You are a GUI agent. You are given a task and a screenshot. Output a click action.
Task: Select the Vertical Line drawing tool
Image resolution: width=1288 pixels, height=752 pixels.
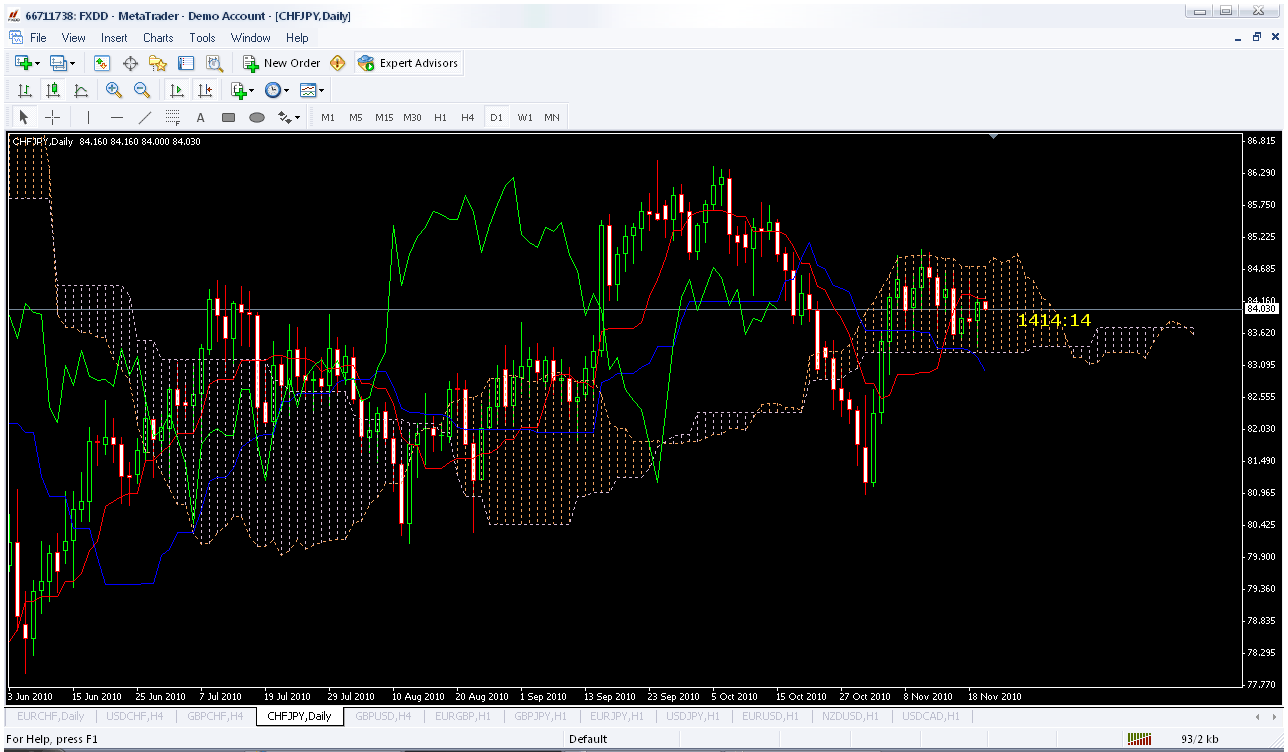(89, 117)
